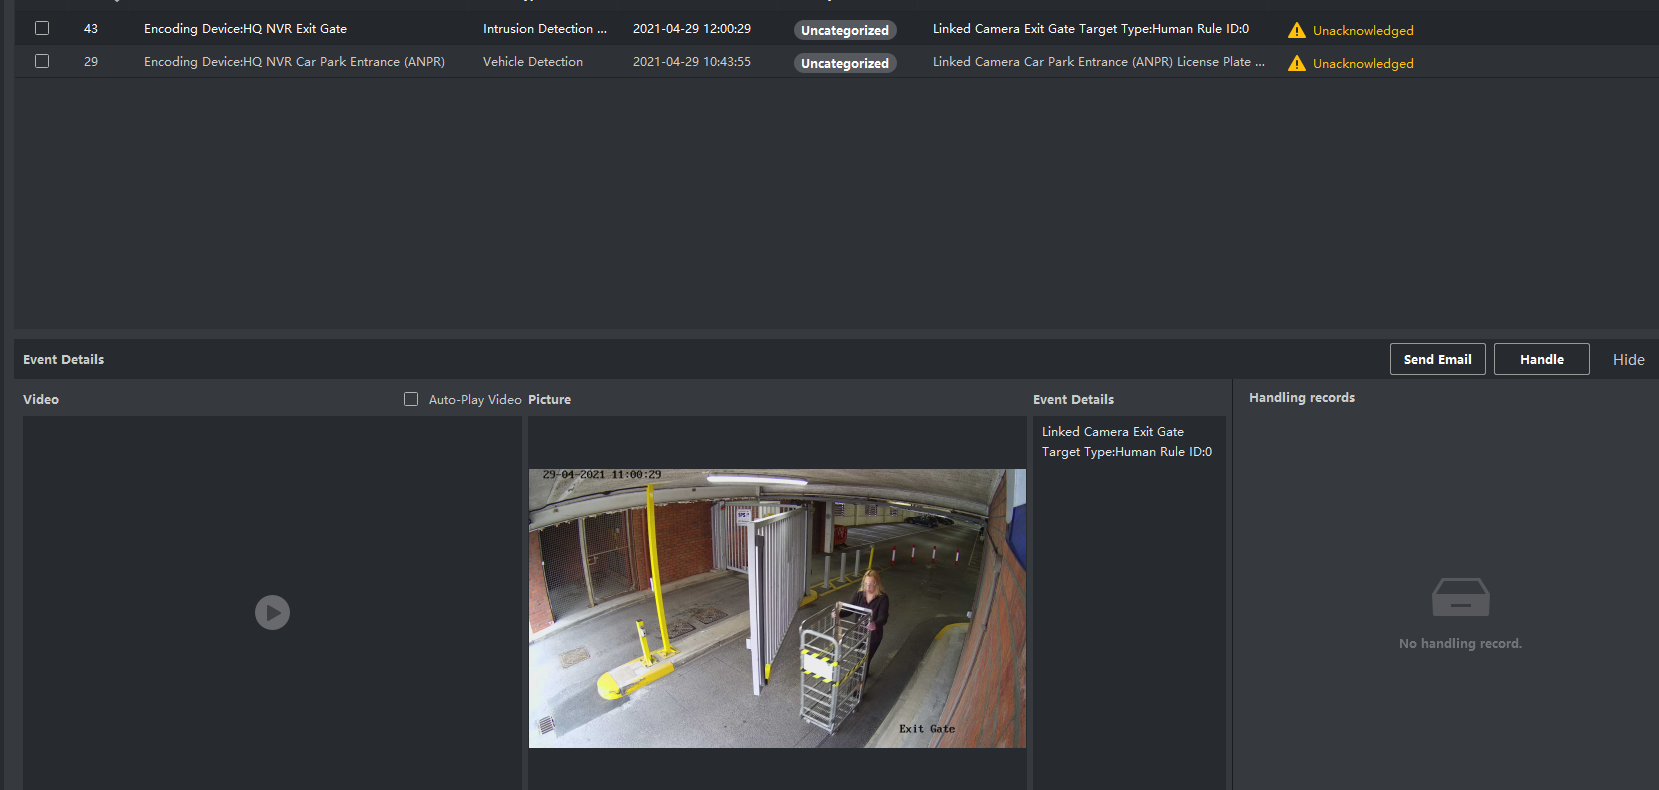This screenshot has height=790, width=1659.
Task: Click the Vehicle Detection event type cell
Action: point(533,62)
